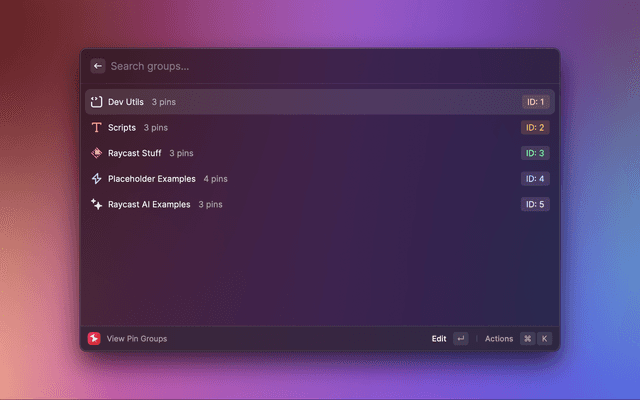Click the Scripts group text icon
640x400 pixels.
pyautogui.click(x=97, y=128)
